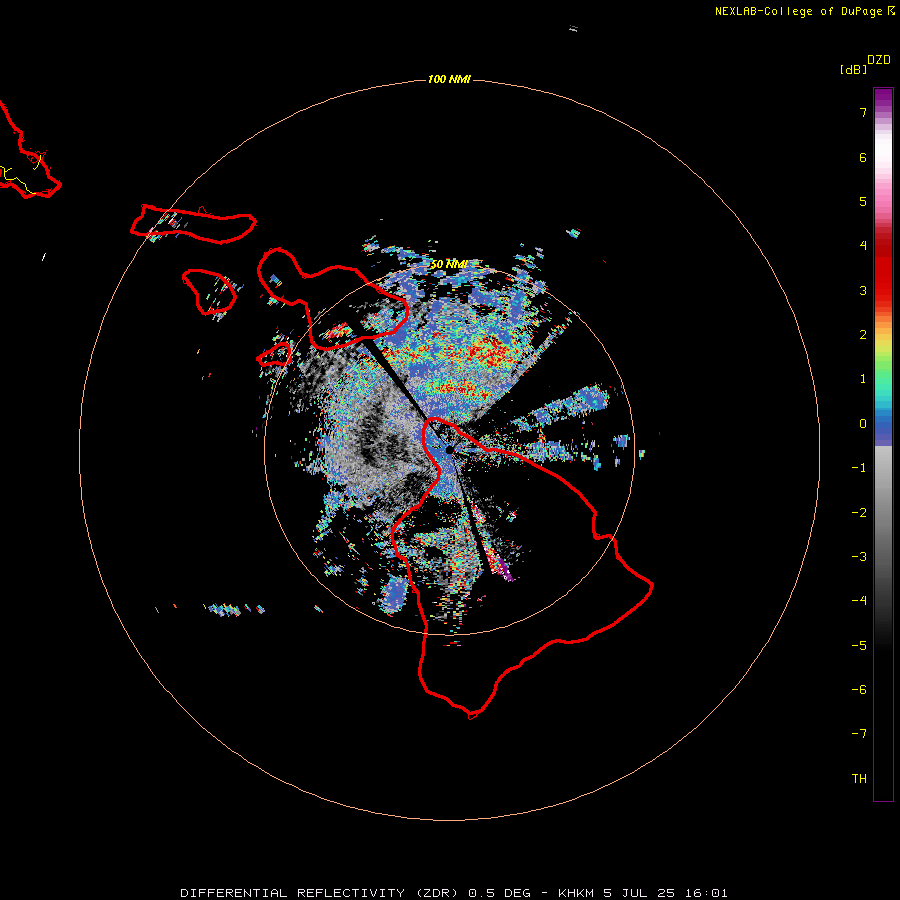900x900 pixels.
Task: Click the 50 NMI range ring label
Action: 448,265
